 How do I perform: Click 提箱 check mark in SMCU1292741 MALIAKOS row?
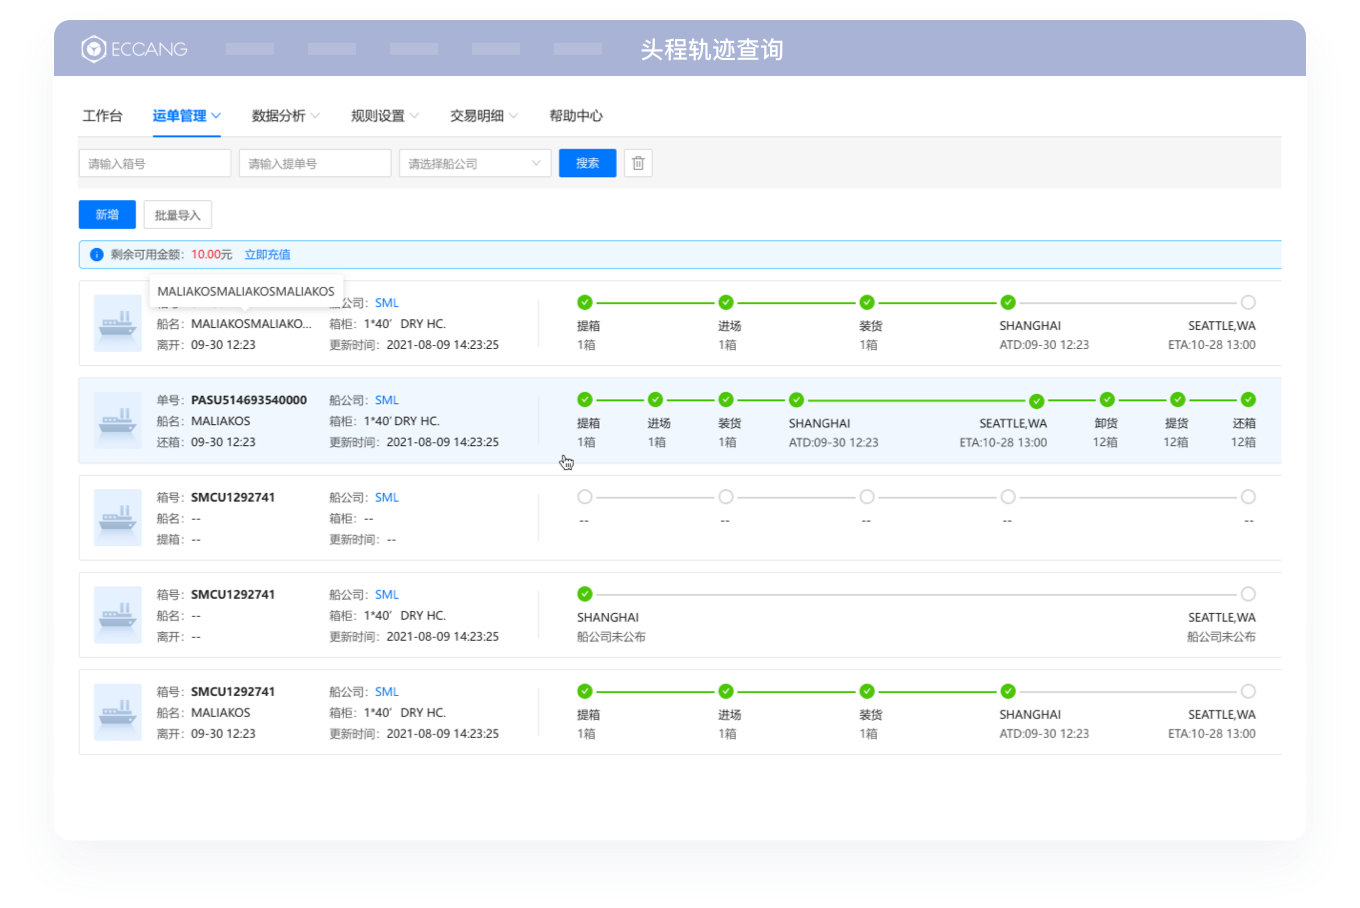point(585,691)
